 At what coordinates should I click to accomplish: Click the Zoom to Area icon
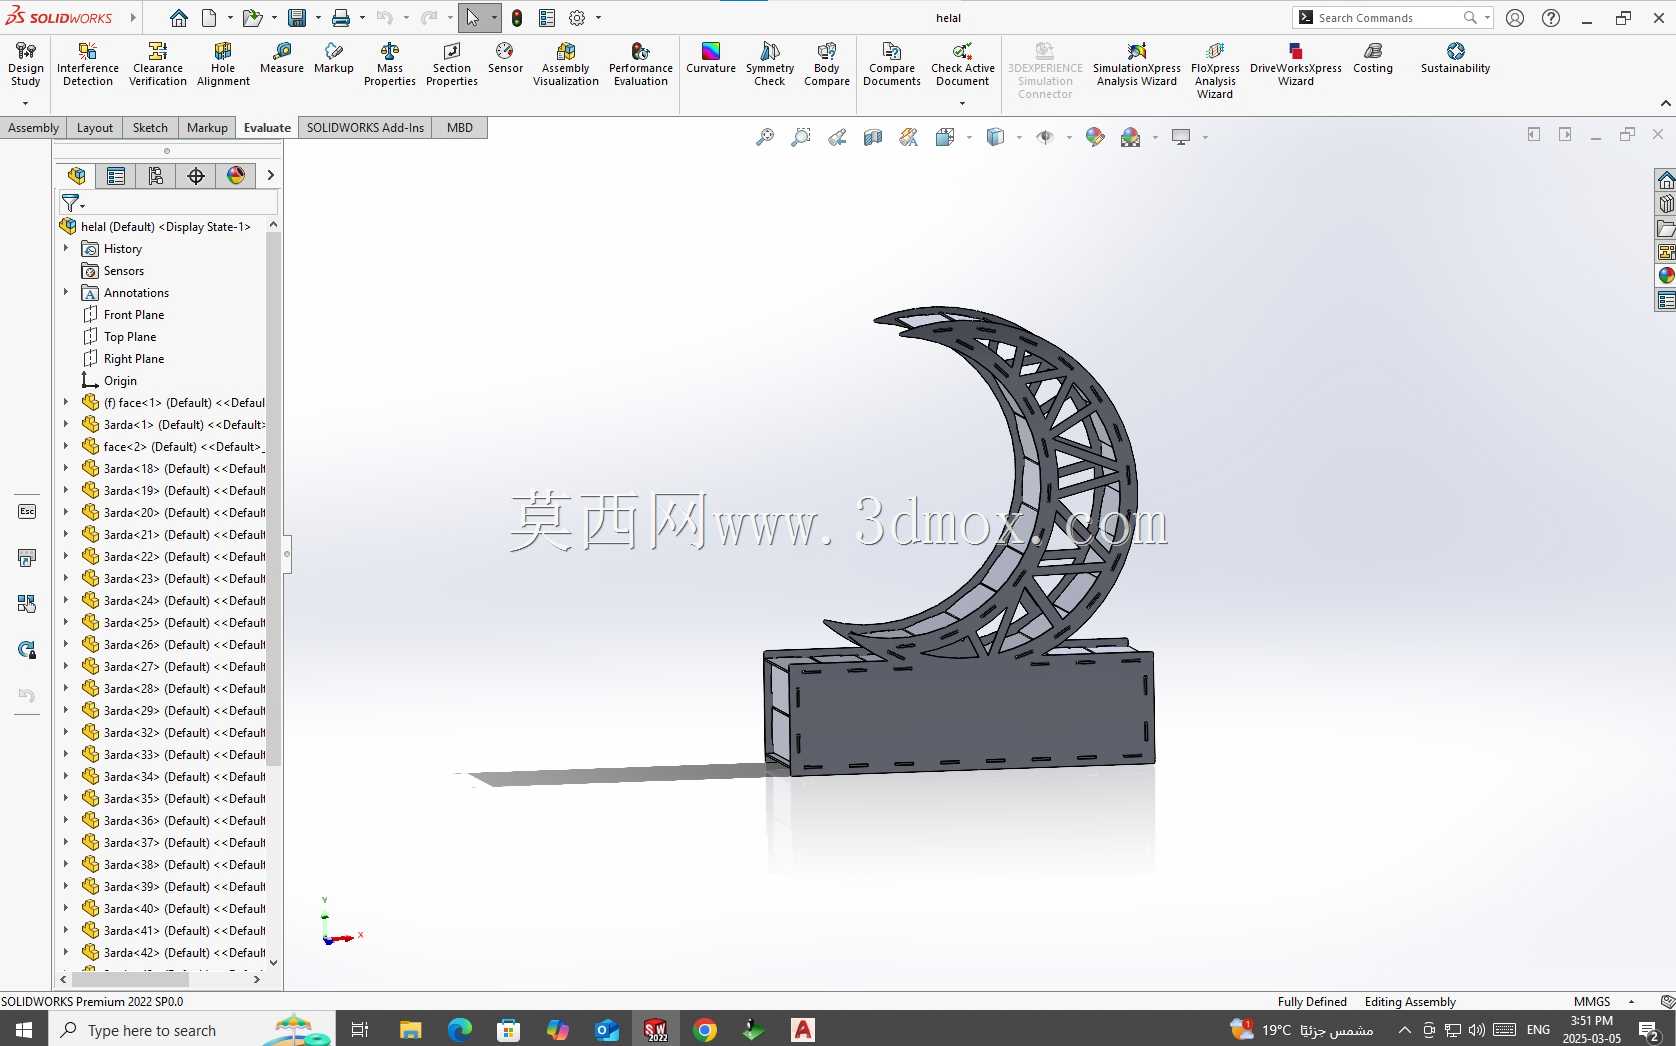[801, 137]
